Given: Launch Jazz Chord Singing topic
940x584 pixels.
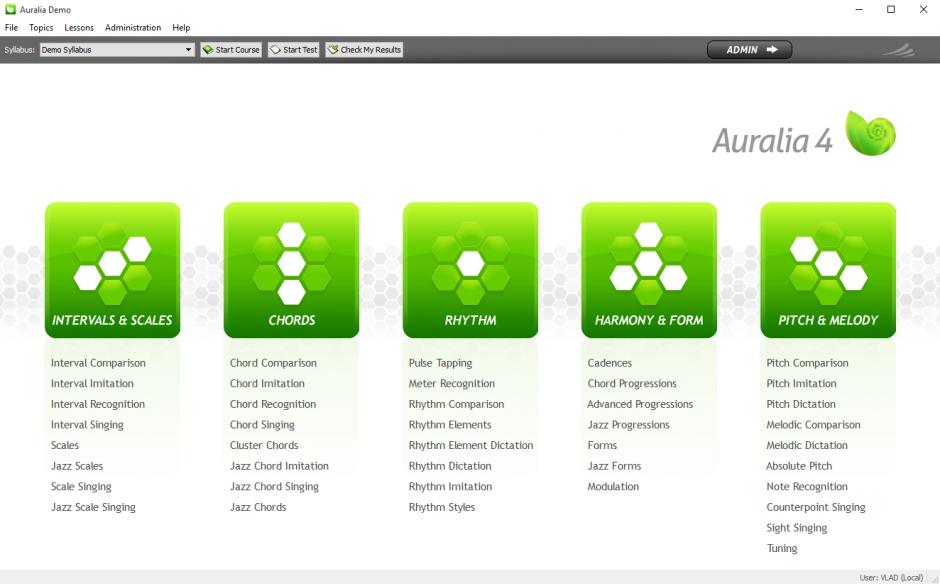Looking at the screenshot, I should click(x=274, y=487).
